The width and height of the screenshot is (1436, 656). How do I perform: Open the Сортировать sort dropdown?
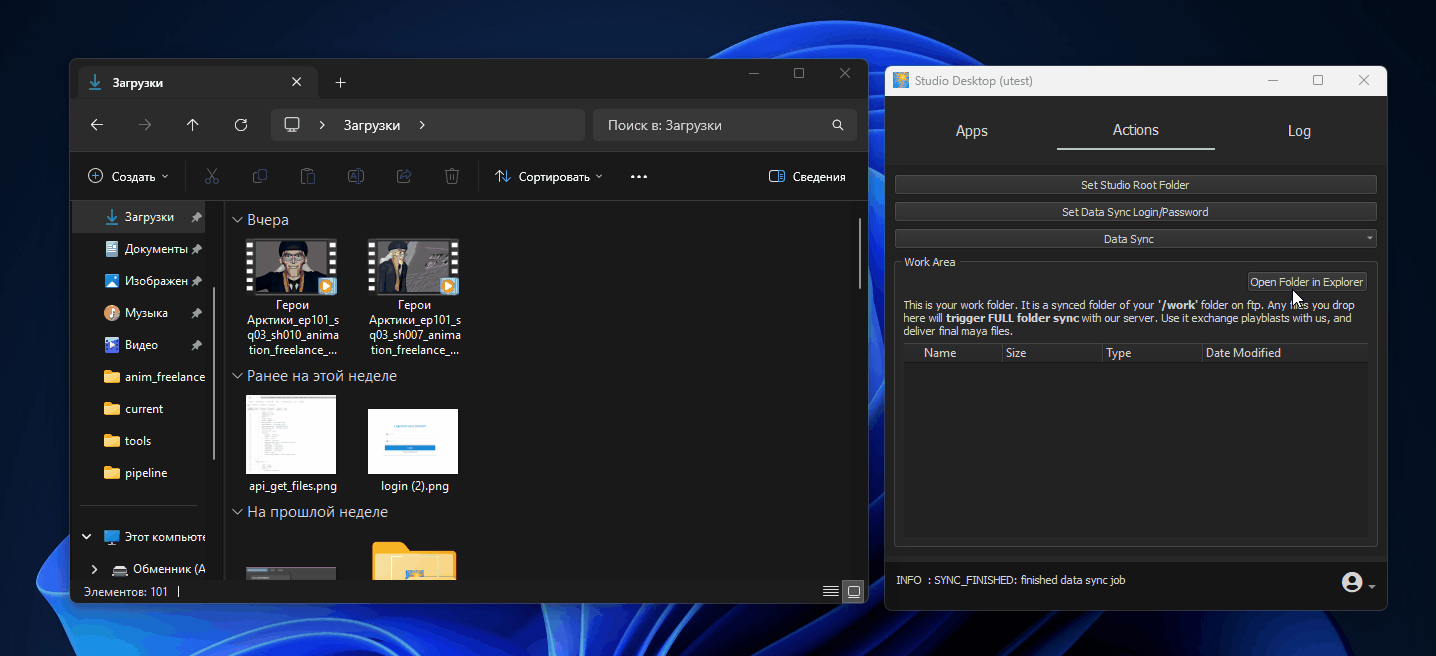tap(549, 177)
